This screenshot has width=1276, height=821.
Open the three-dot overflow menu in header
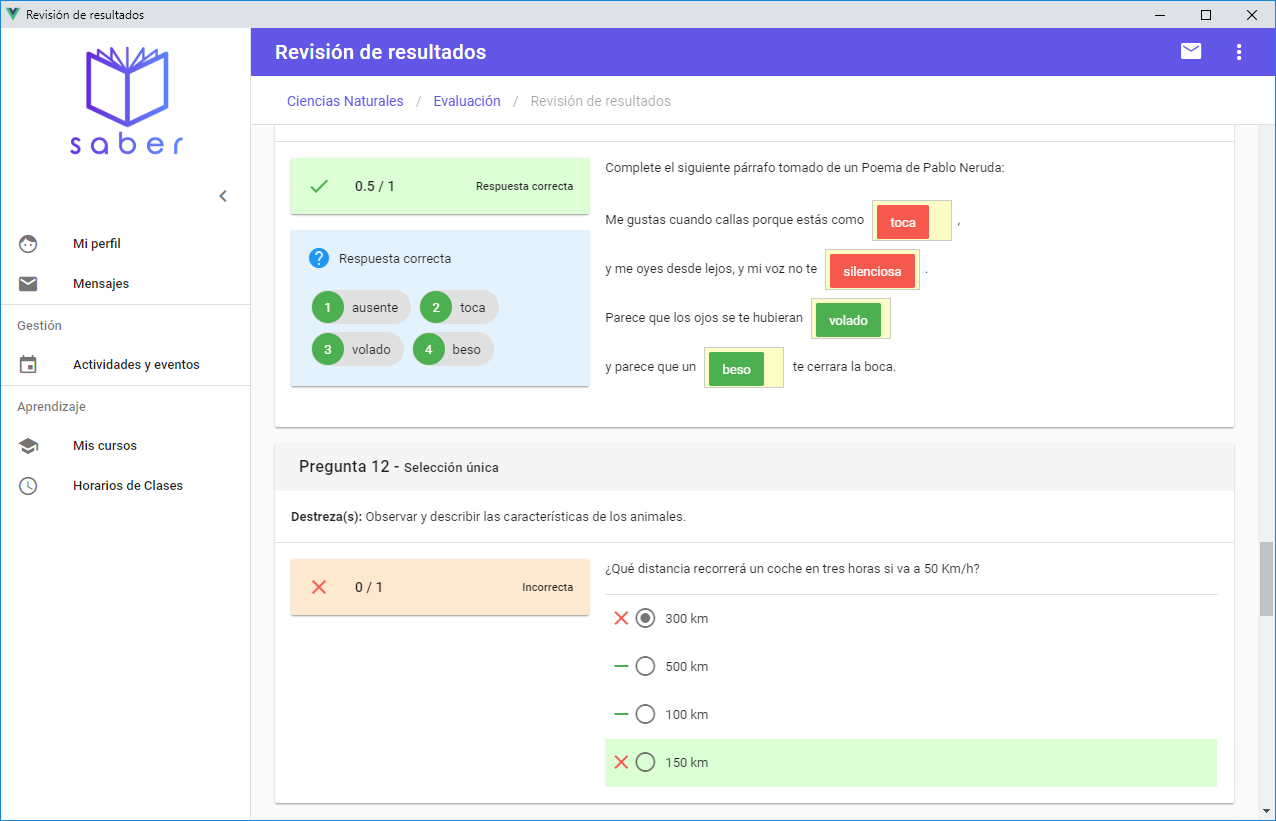click(1239, 51)
